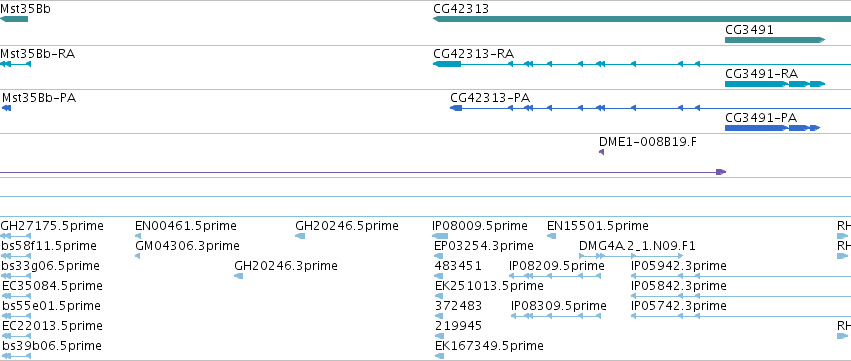Click the EN15501.5prime EST marker
The width and height of the screenshot is (851, 361).
click(x=551, y=236)
